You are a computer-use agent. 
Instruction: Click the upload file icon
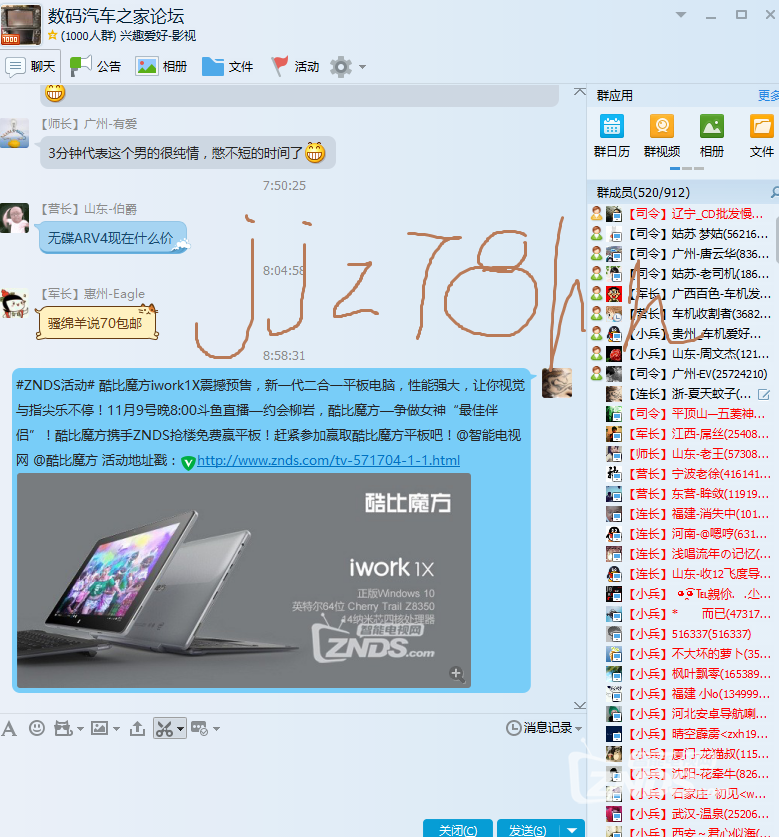tap(137, 728)
